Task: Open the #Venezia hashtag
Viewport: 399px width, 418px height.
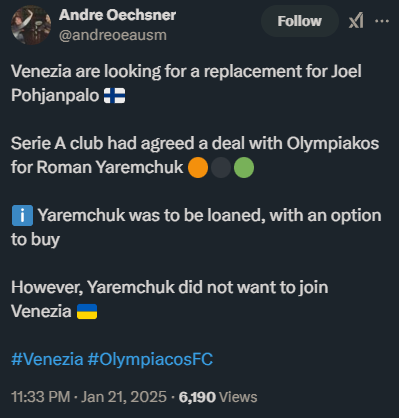Action: tap(47, 359)
